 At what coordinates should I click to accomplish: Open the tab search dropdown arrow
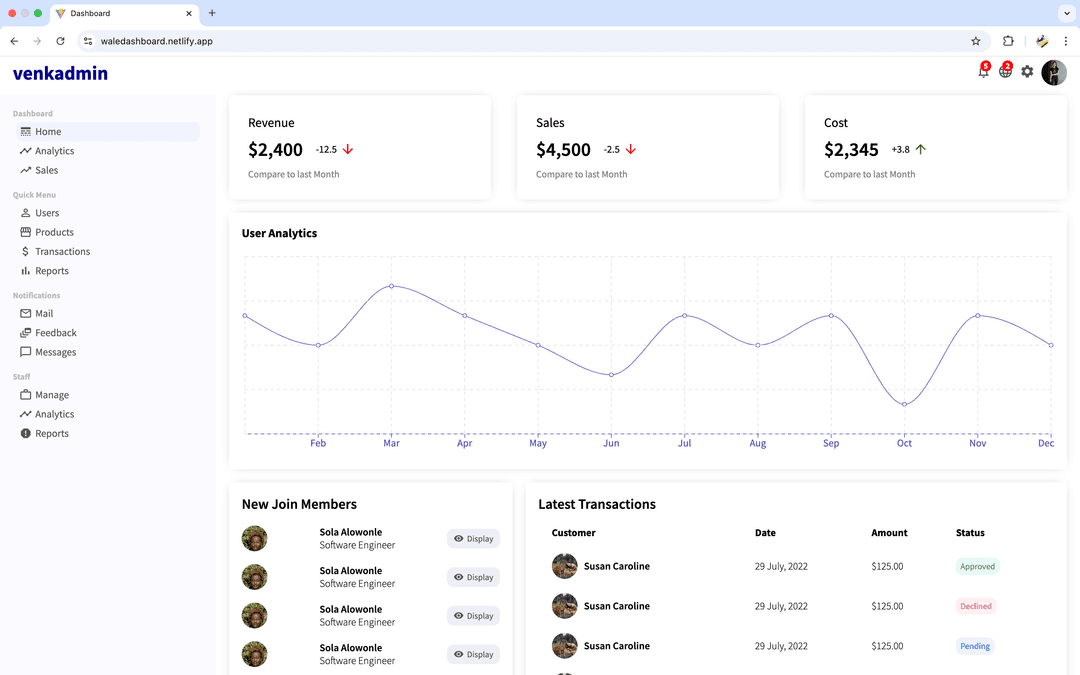coord(1065,13)
